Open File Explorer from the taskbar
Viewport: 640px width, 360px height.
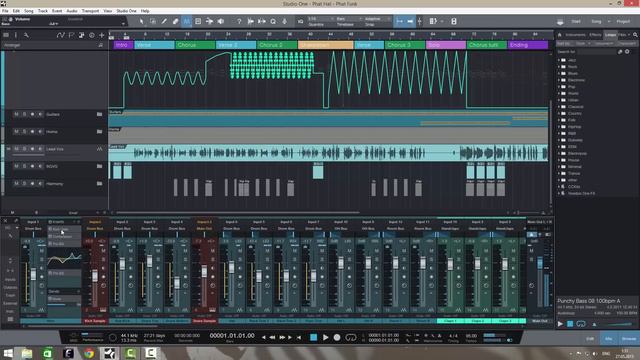pyautogui.click(x=27, y=353)
